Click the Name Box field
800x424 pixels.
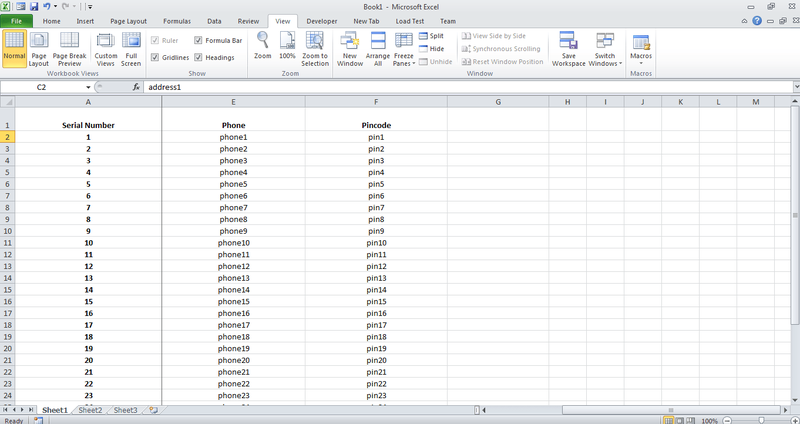[42, 87]
